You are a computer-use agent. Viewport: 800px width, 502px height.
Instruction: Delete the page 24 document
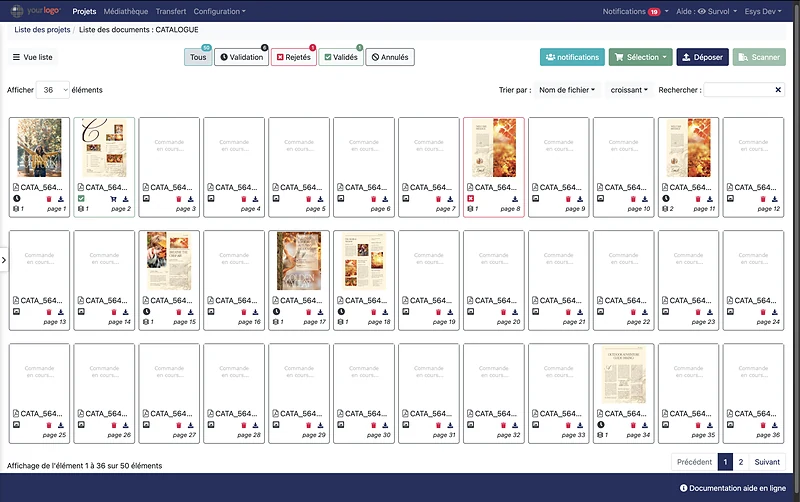pyautogui.click(x=763, y=312)
